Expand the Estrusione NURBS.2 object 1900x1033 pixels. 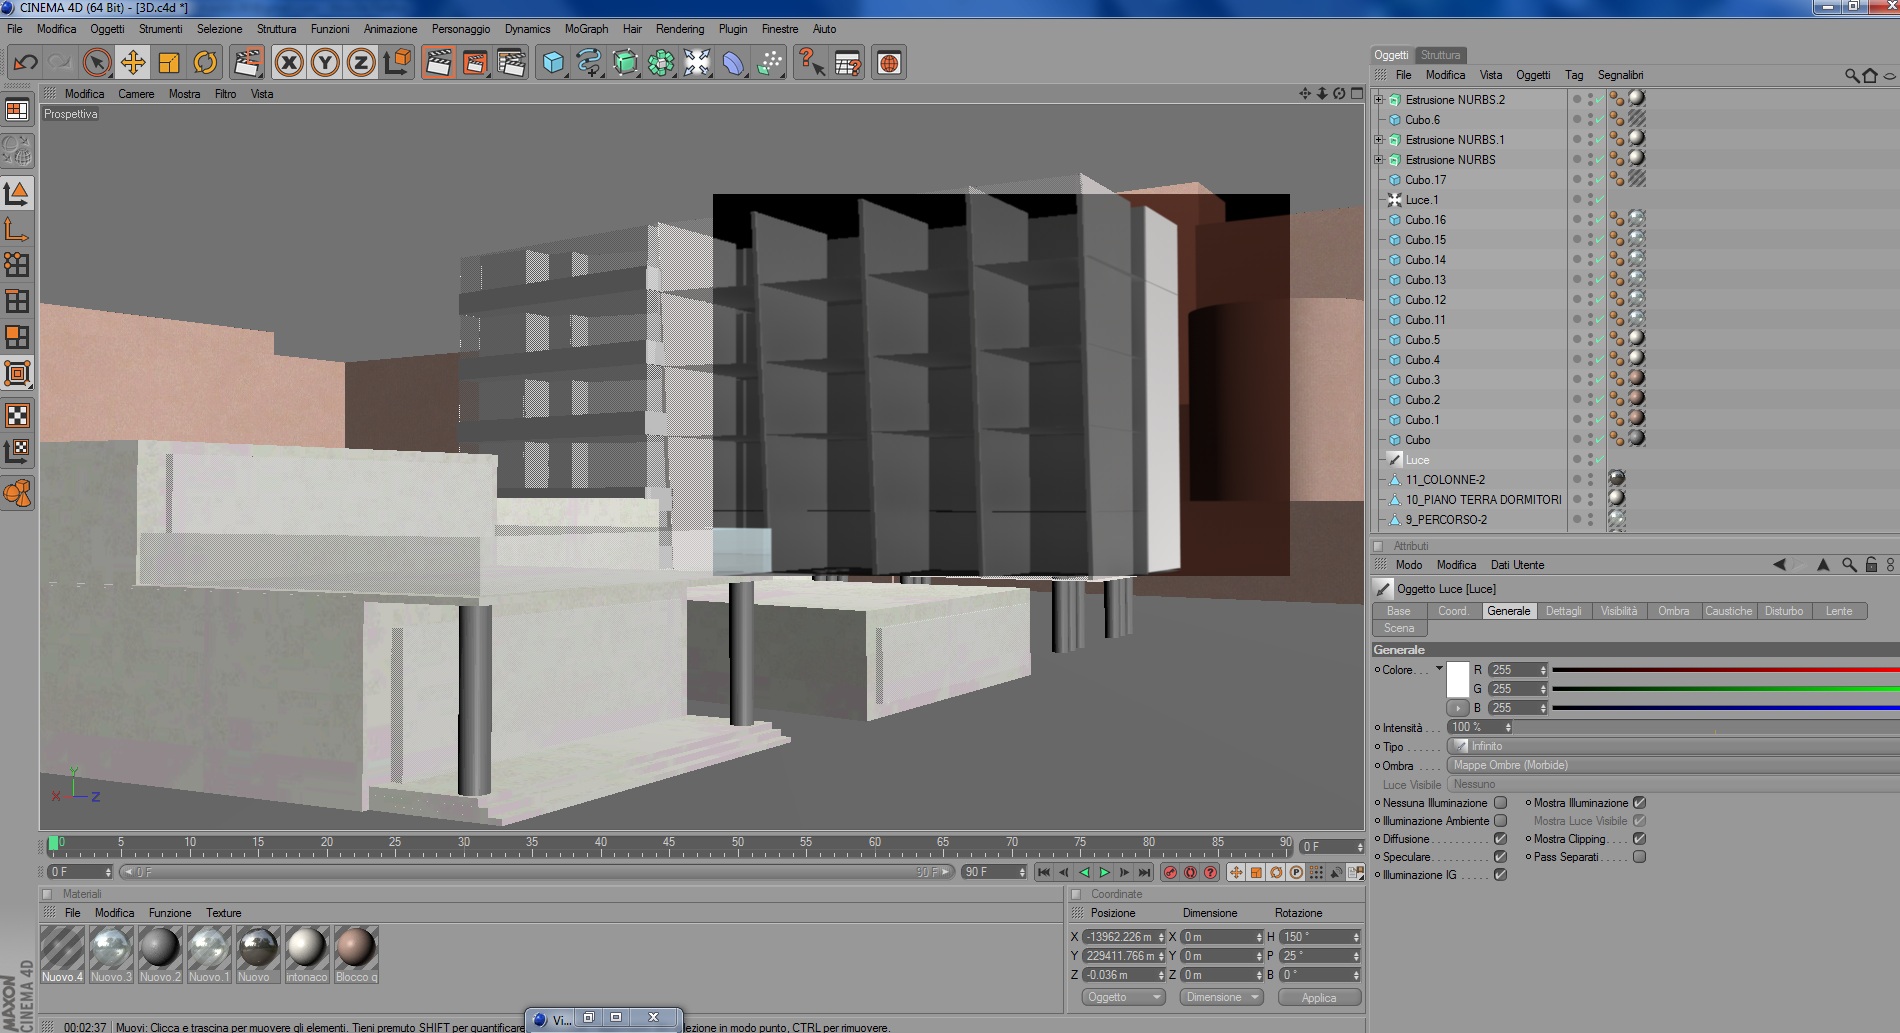pyautogui.click(x=1379, y=100)
